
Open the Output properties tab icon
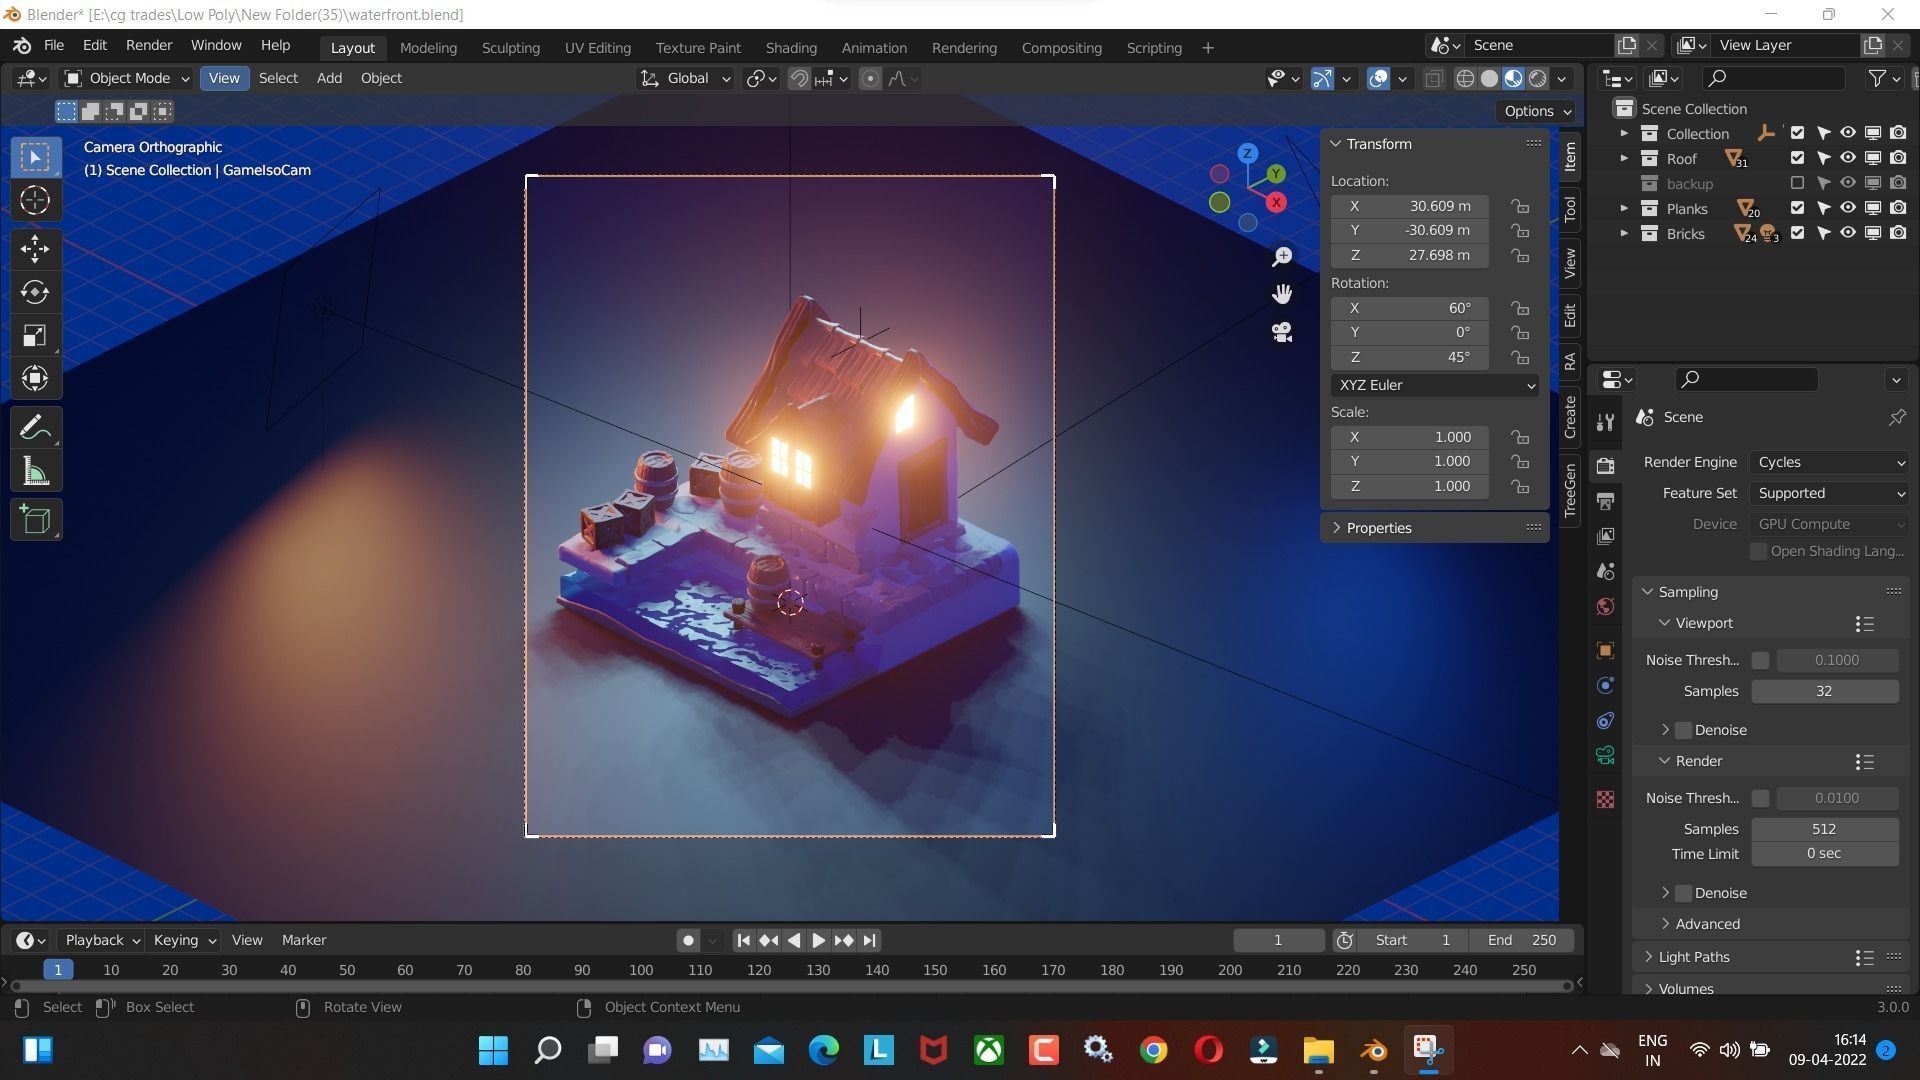pyautogui.click(x=1605, y=501)
